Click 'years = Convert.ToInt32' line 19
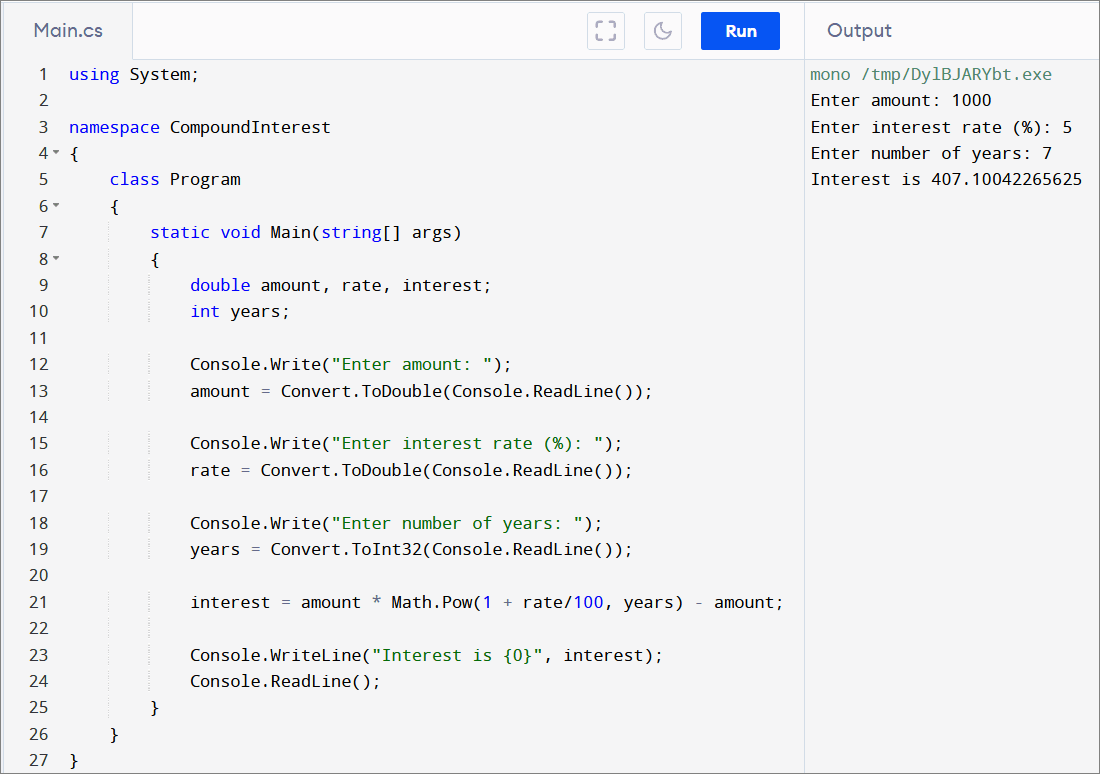Image resolution: width=1100 pixels, height=774 pixels. 411,549
